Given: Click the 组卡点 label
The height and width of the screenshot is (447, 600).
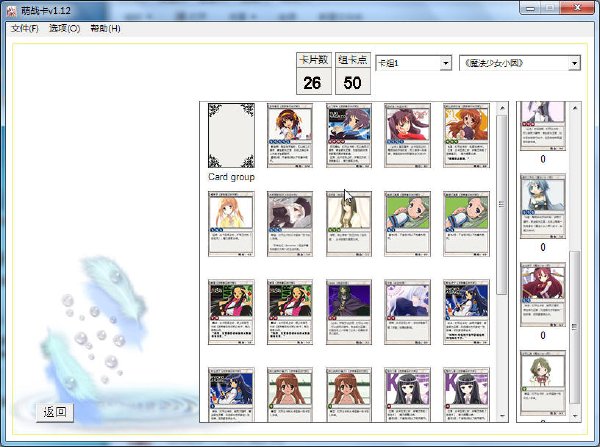Looking at the screenshot, I should [x=353, y=60].
